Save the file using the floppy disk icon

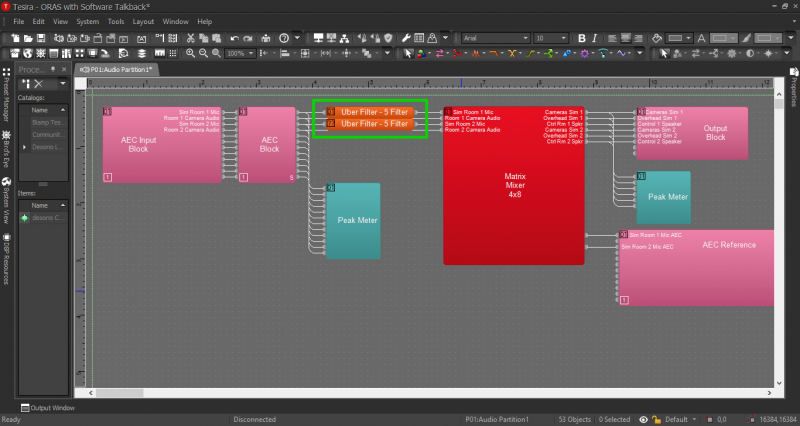[41, 38]
